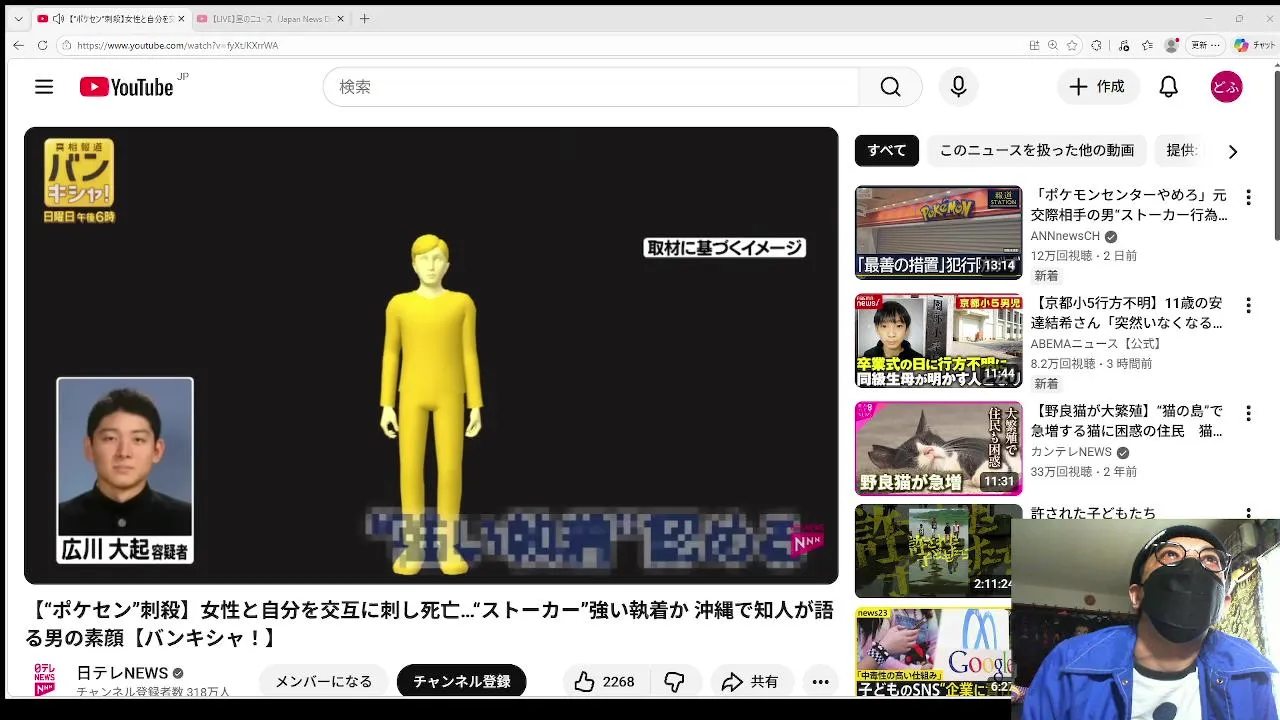The height and width of the screenshot is (720, 1280).
Task: Open the 作成 create menu
Action: click(1098, 87)
